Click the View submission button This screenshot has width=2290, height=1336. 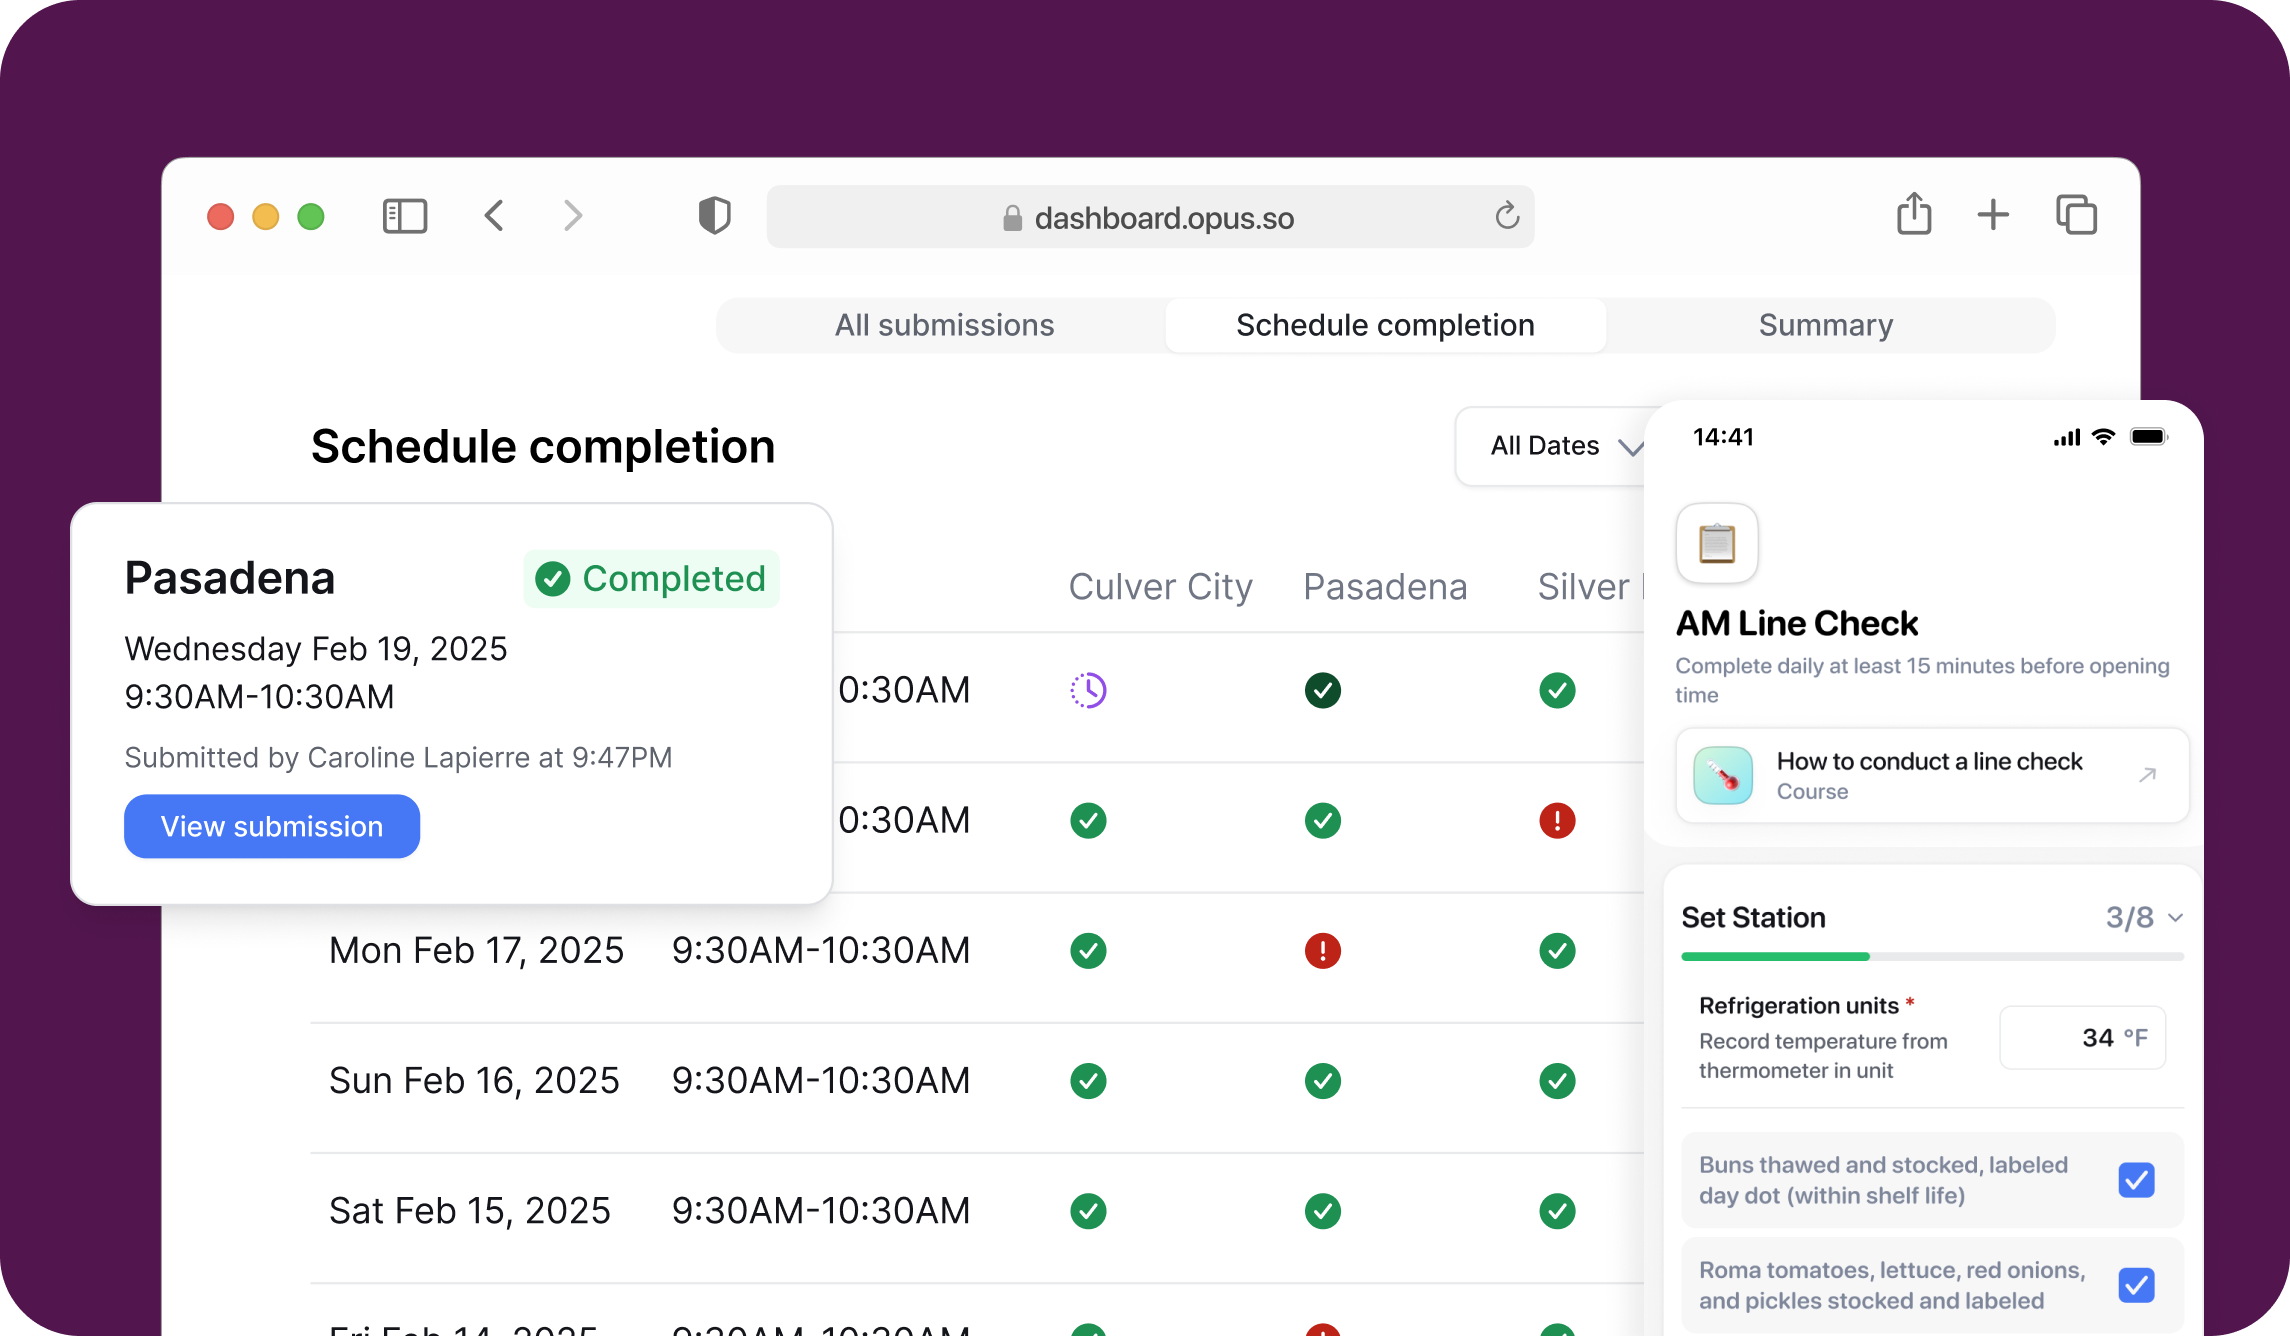(x=272, y=827)
